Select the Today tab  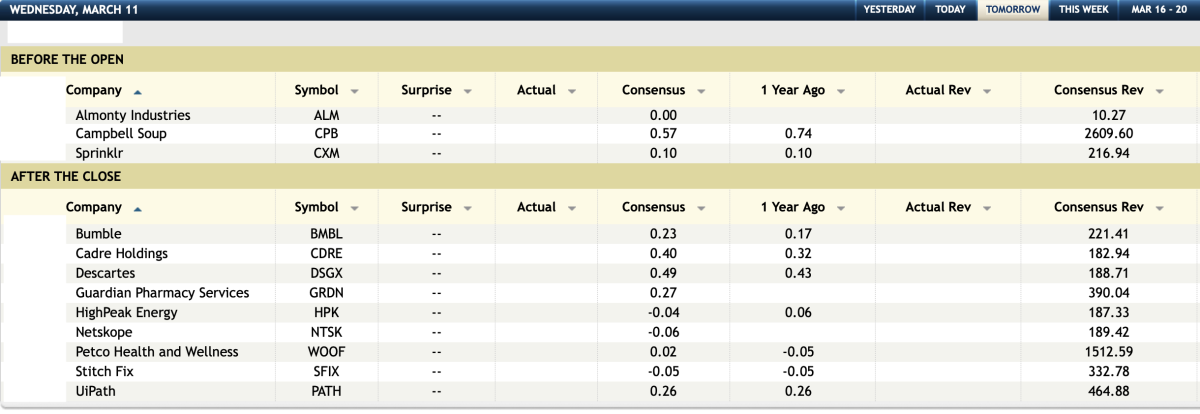(950, 9)
